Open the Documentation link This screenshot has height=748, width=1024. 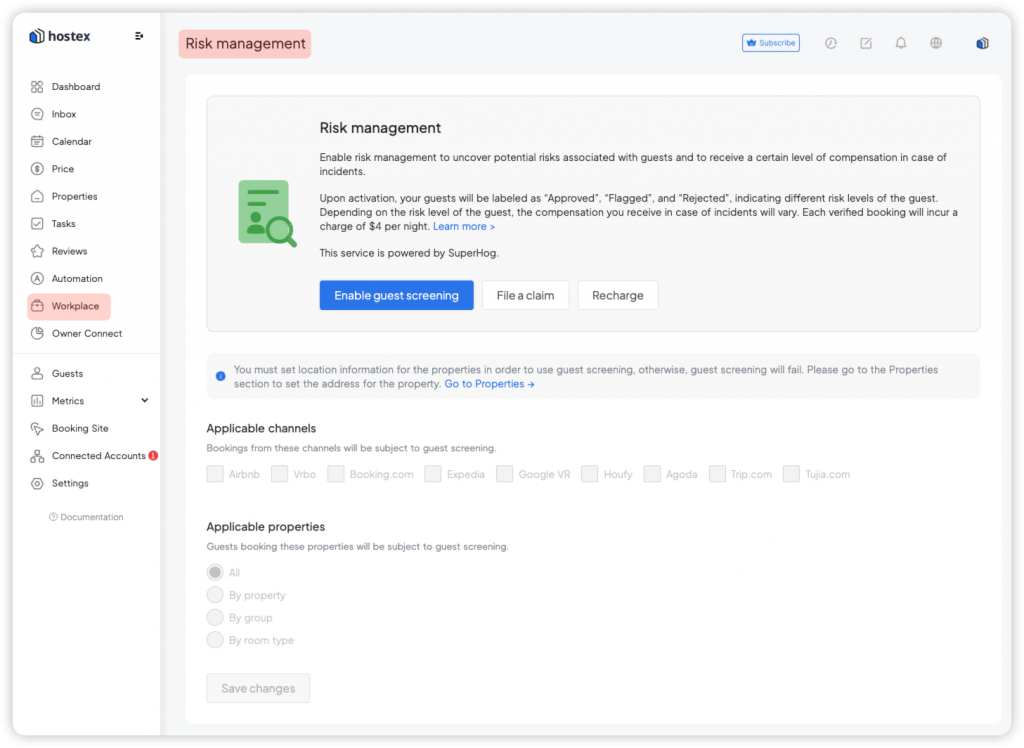91,517
